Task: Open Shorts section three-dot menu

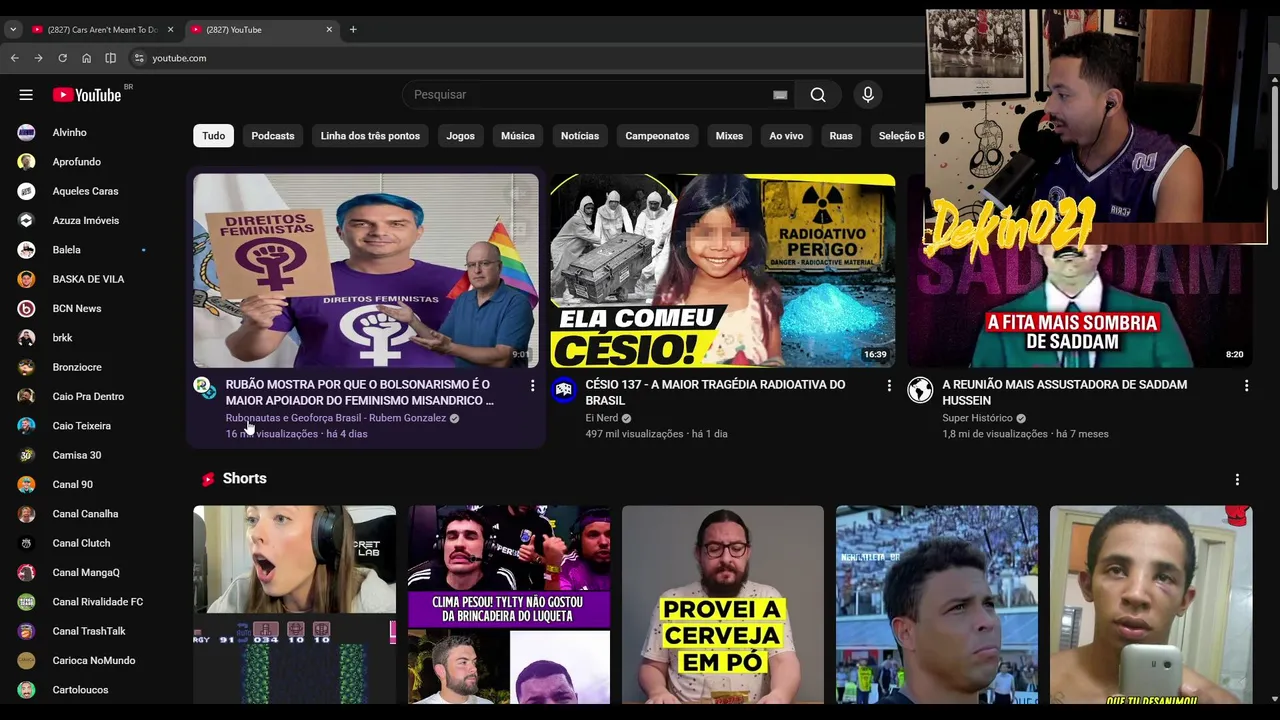Action: (1237, 480)
